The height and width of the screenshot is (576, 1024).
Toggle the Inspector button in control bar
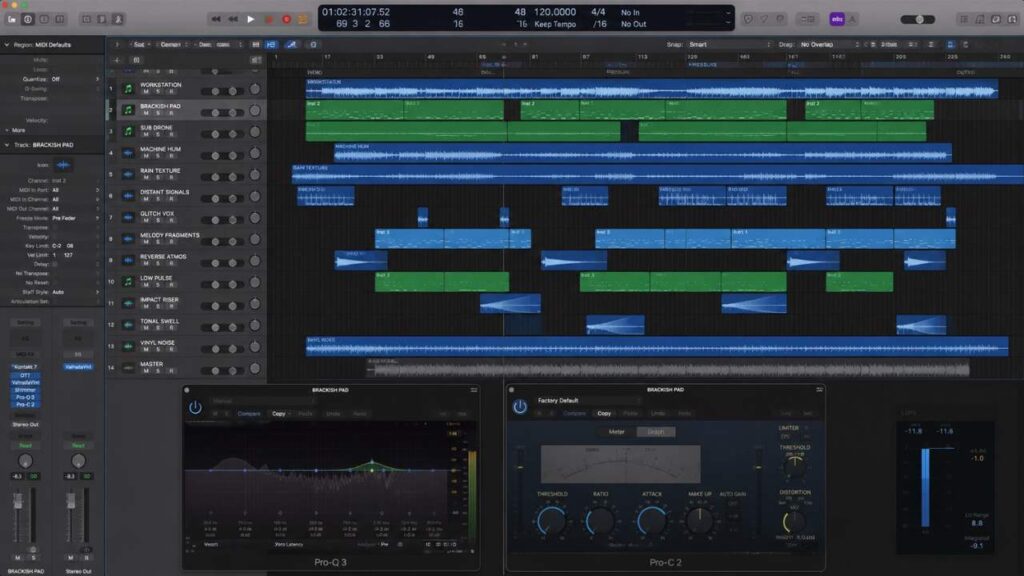(x=27, y=19)
